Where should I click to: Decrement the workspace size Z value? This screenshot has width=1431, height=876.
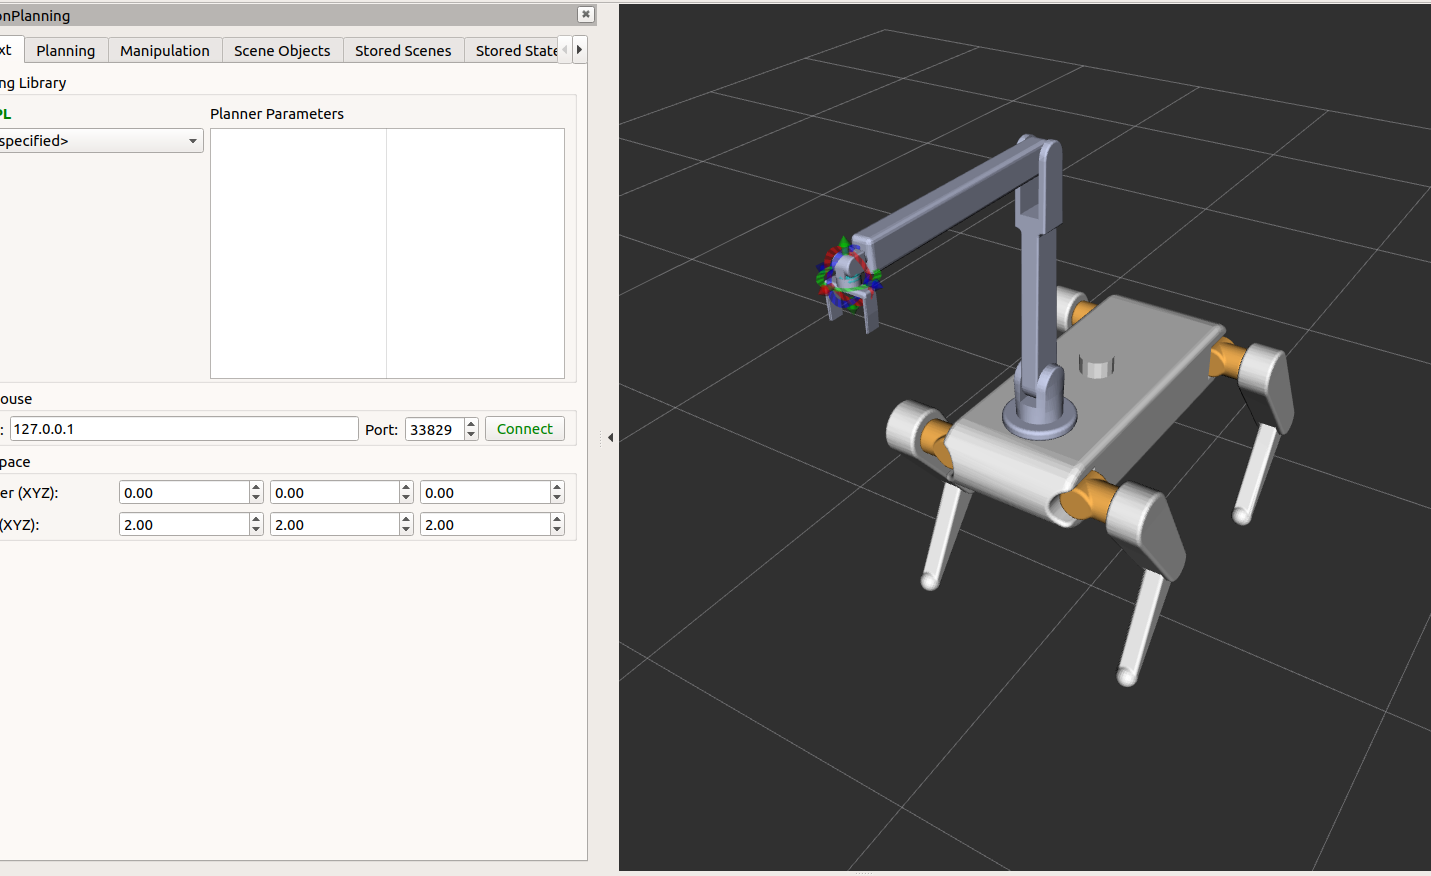tap(557, 530)
